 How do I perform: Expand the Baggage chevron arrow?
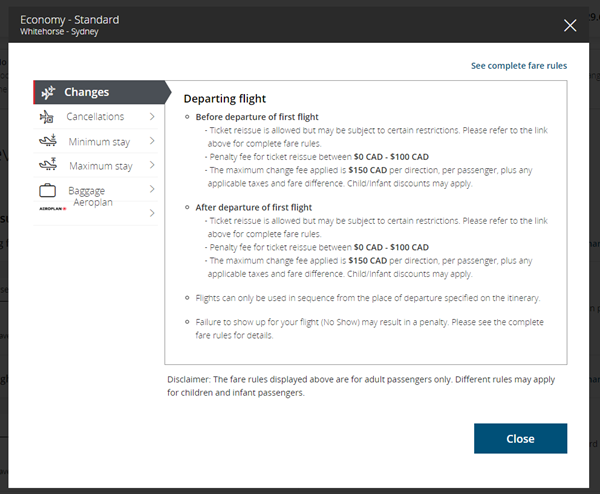click(x=152, y=189)
